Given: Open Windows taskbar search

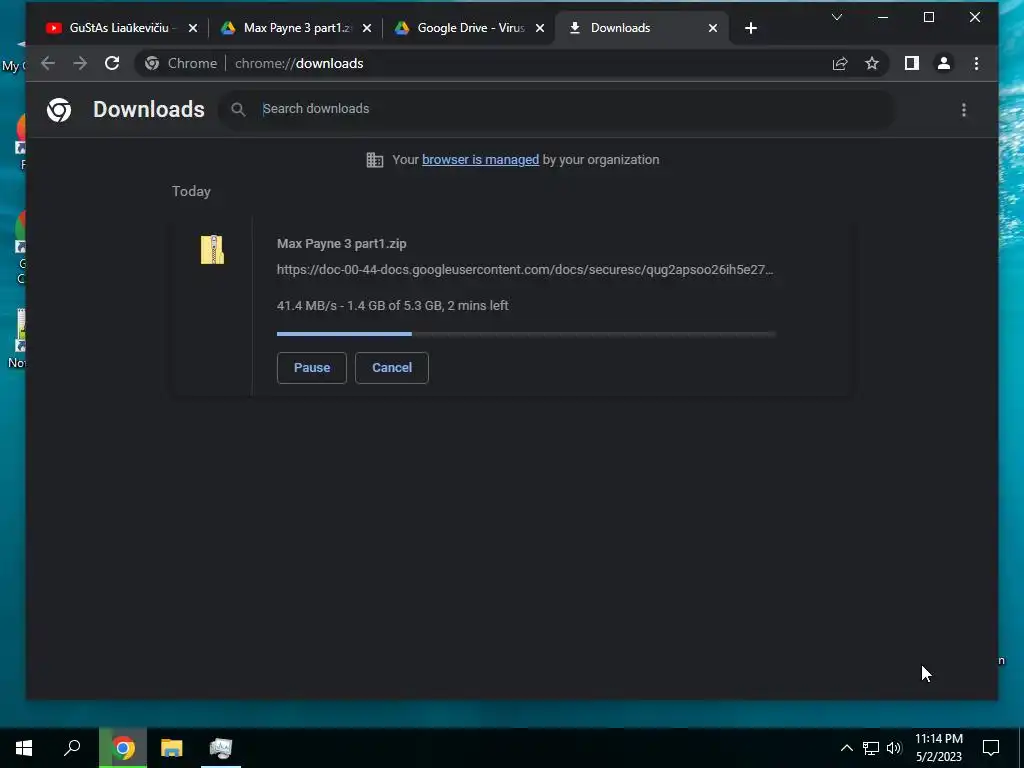Looking at the screenshot, I should (x=72, y=748).
